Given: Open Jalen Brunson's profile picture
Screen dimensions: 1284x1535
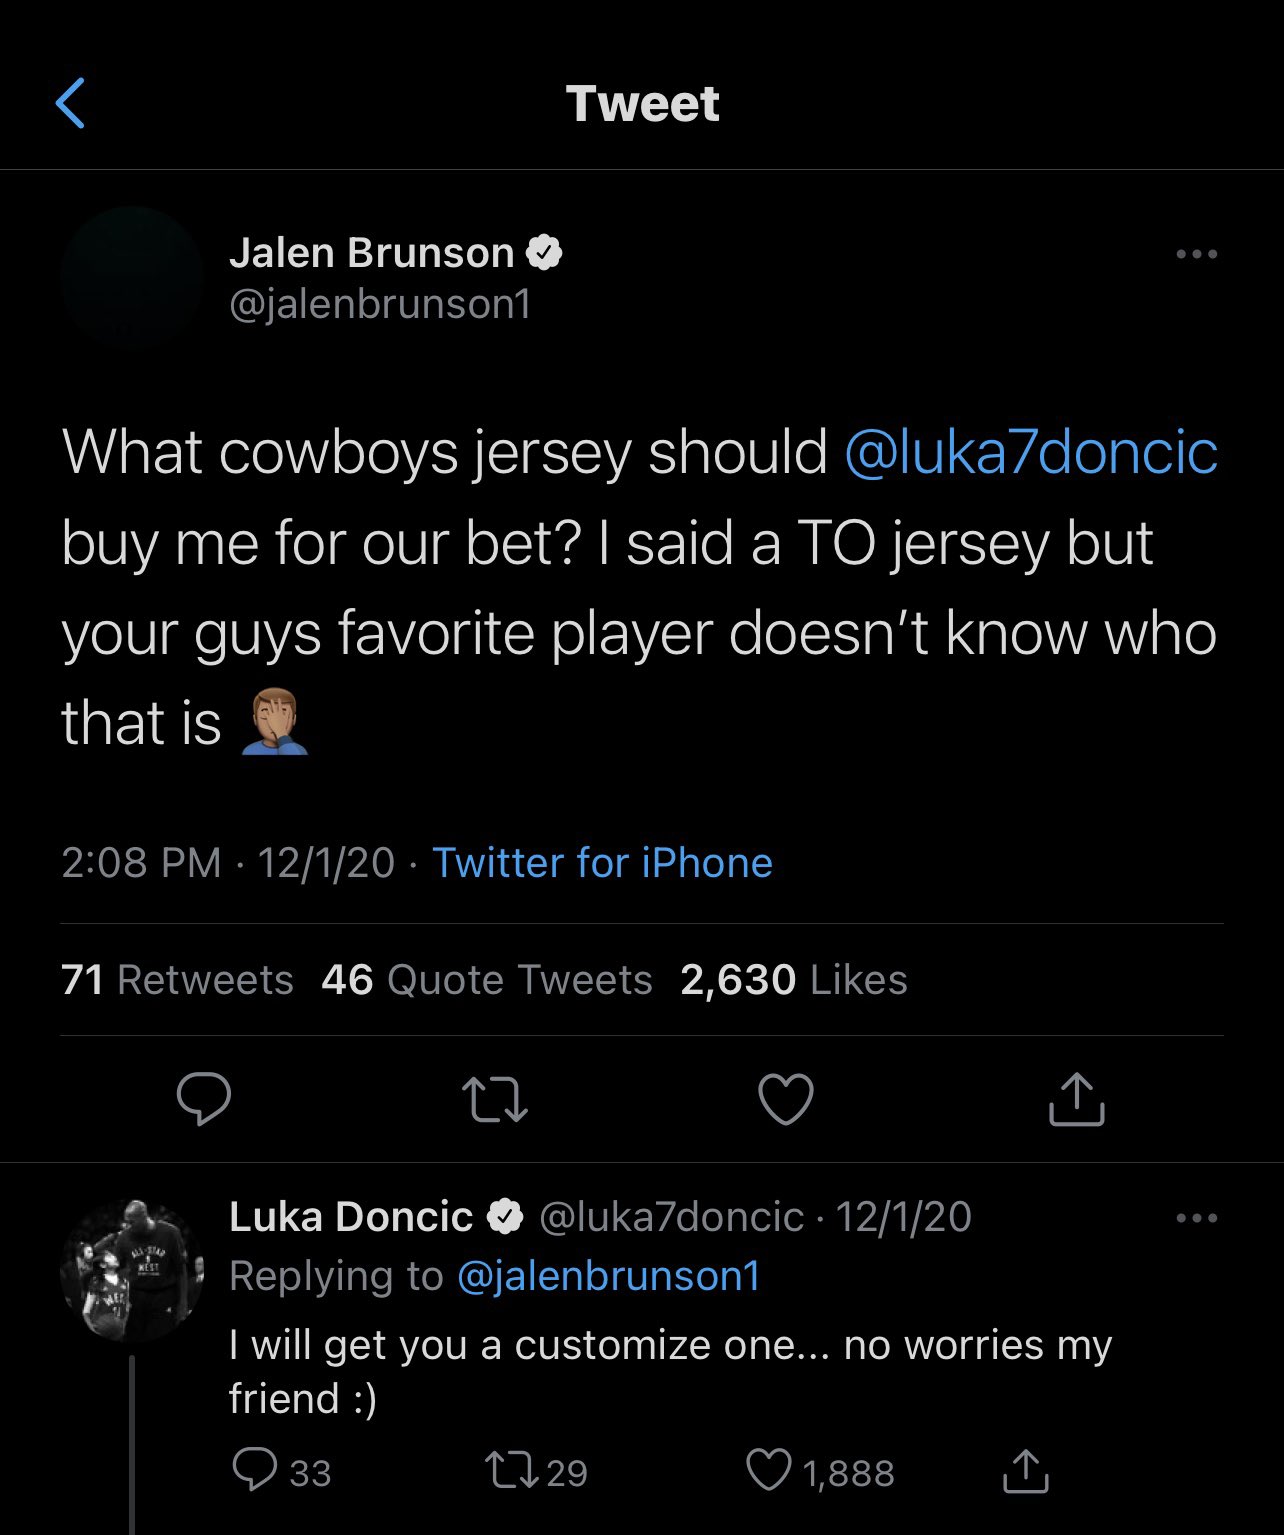Looking at the screenshot, I should click(132, 277).
